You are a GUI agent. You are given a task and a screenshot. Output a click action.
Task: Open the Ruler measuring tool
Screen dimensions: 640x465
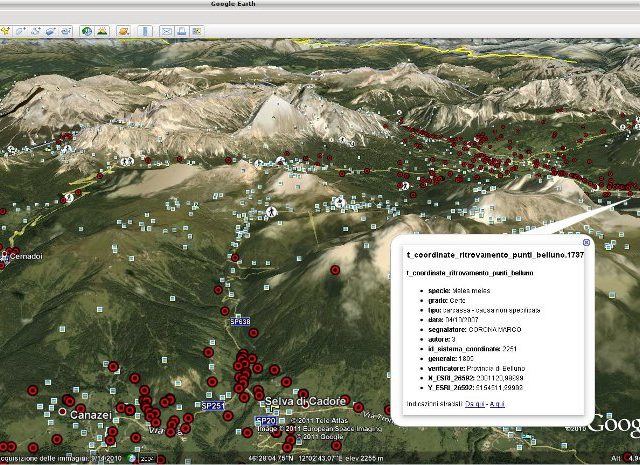[x=143, y=31]
